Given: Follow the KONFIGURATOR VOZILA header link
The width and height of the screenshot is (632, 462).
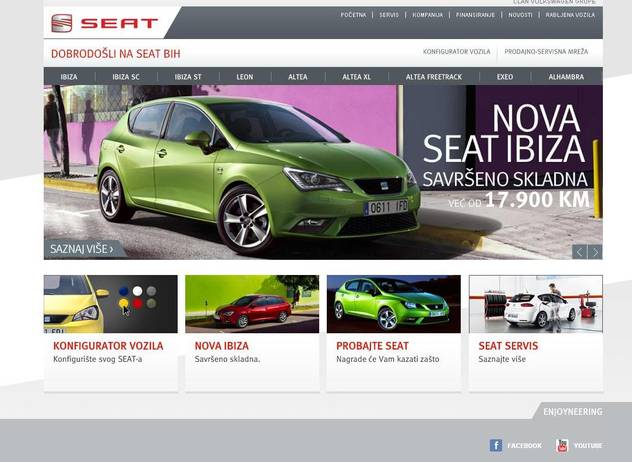Looking at the screenshot, I should tap(457, 52).
